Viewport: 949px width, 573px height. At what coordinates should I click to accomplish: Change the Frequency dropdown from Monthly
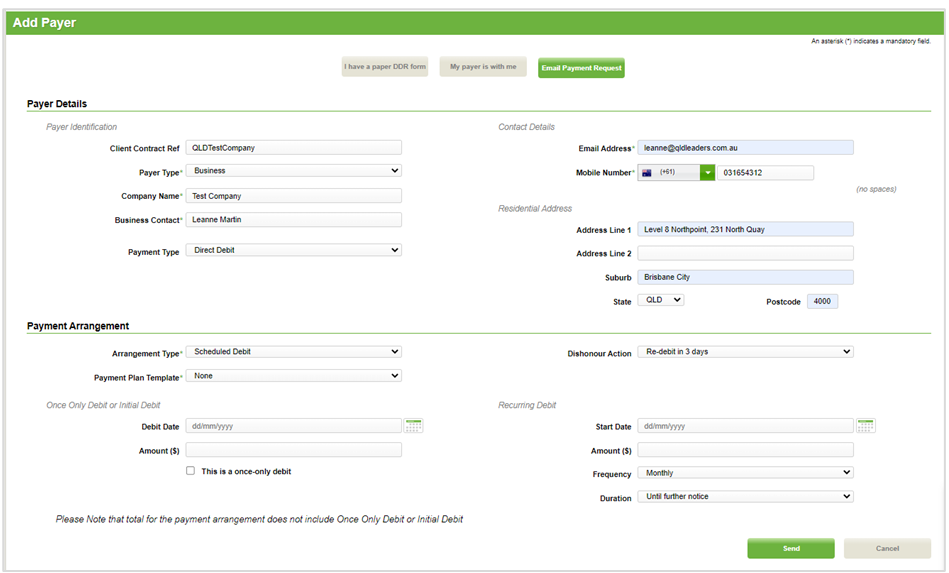pos(745,473)
